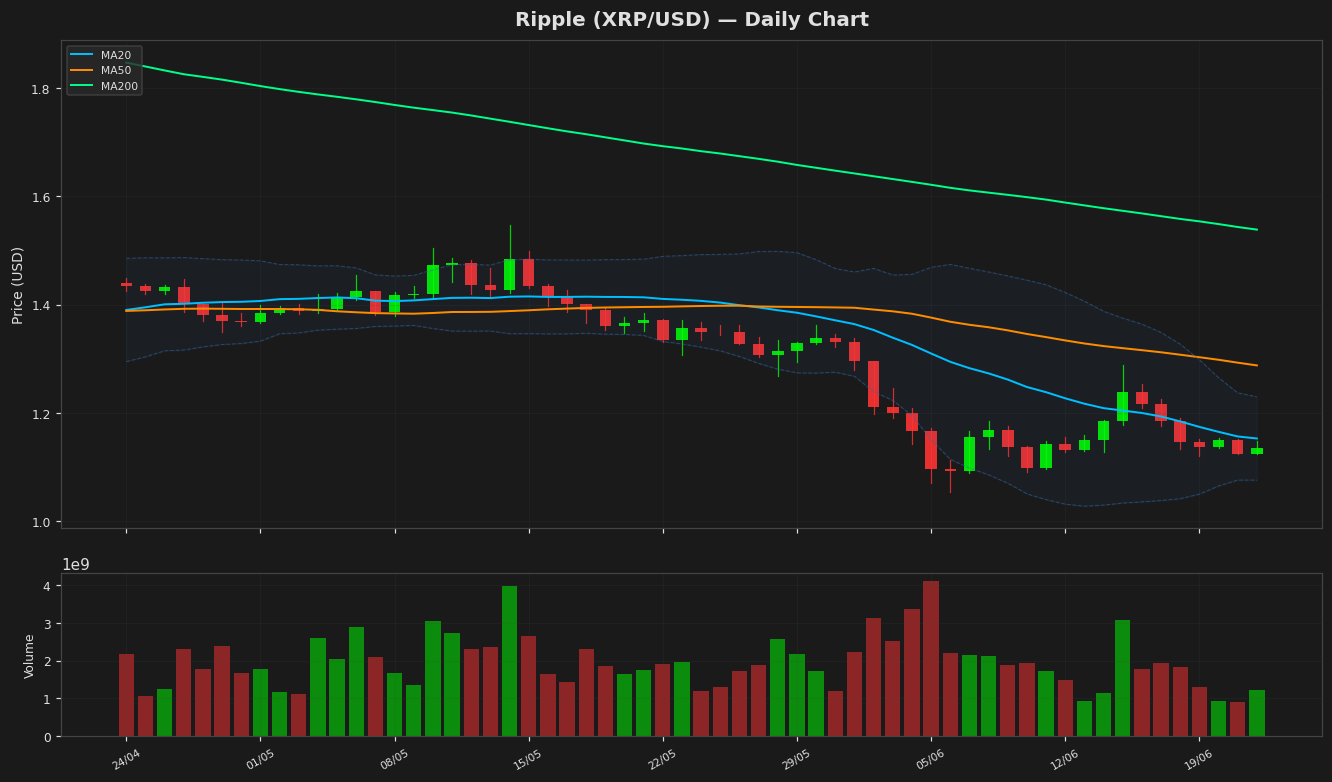1332x782 pixels.
Task: Click the 1e9 volume scale label
Action: click(76, 565)
